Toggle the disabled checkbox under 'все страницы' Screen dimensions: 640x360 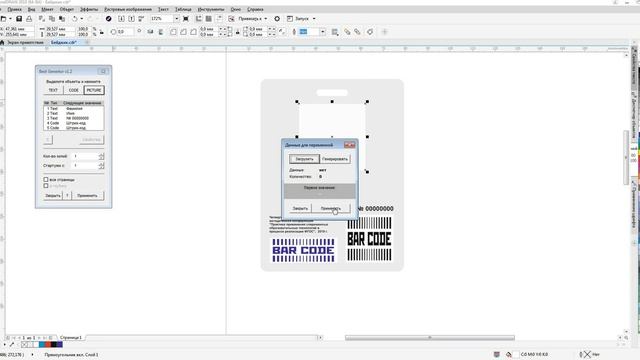click(46, 186)
